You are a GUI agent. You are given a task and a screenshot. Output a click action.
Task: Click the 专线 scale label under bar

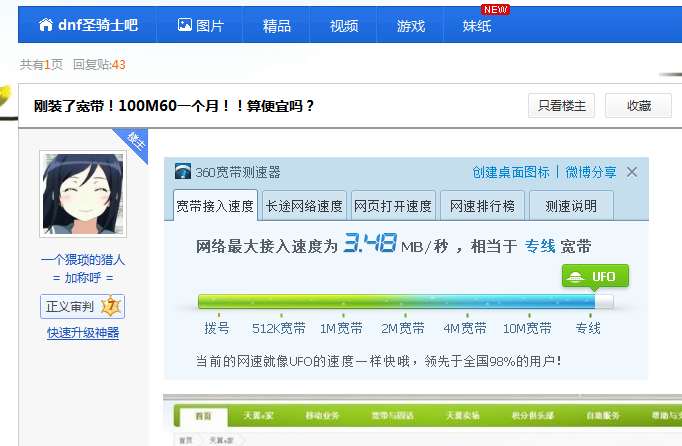588,328
